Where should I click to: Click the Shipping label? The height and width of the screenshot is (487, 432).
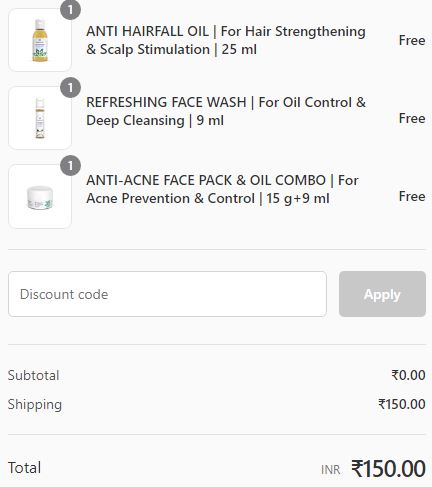tap(35, 404)
